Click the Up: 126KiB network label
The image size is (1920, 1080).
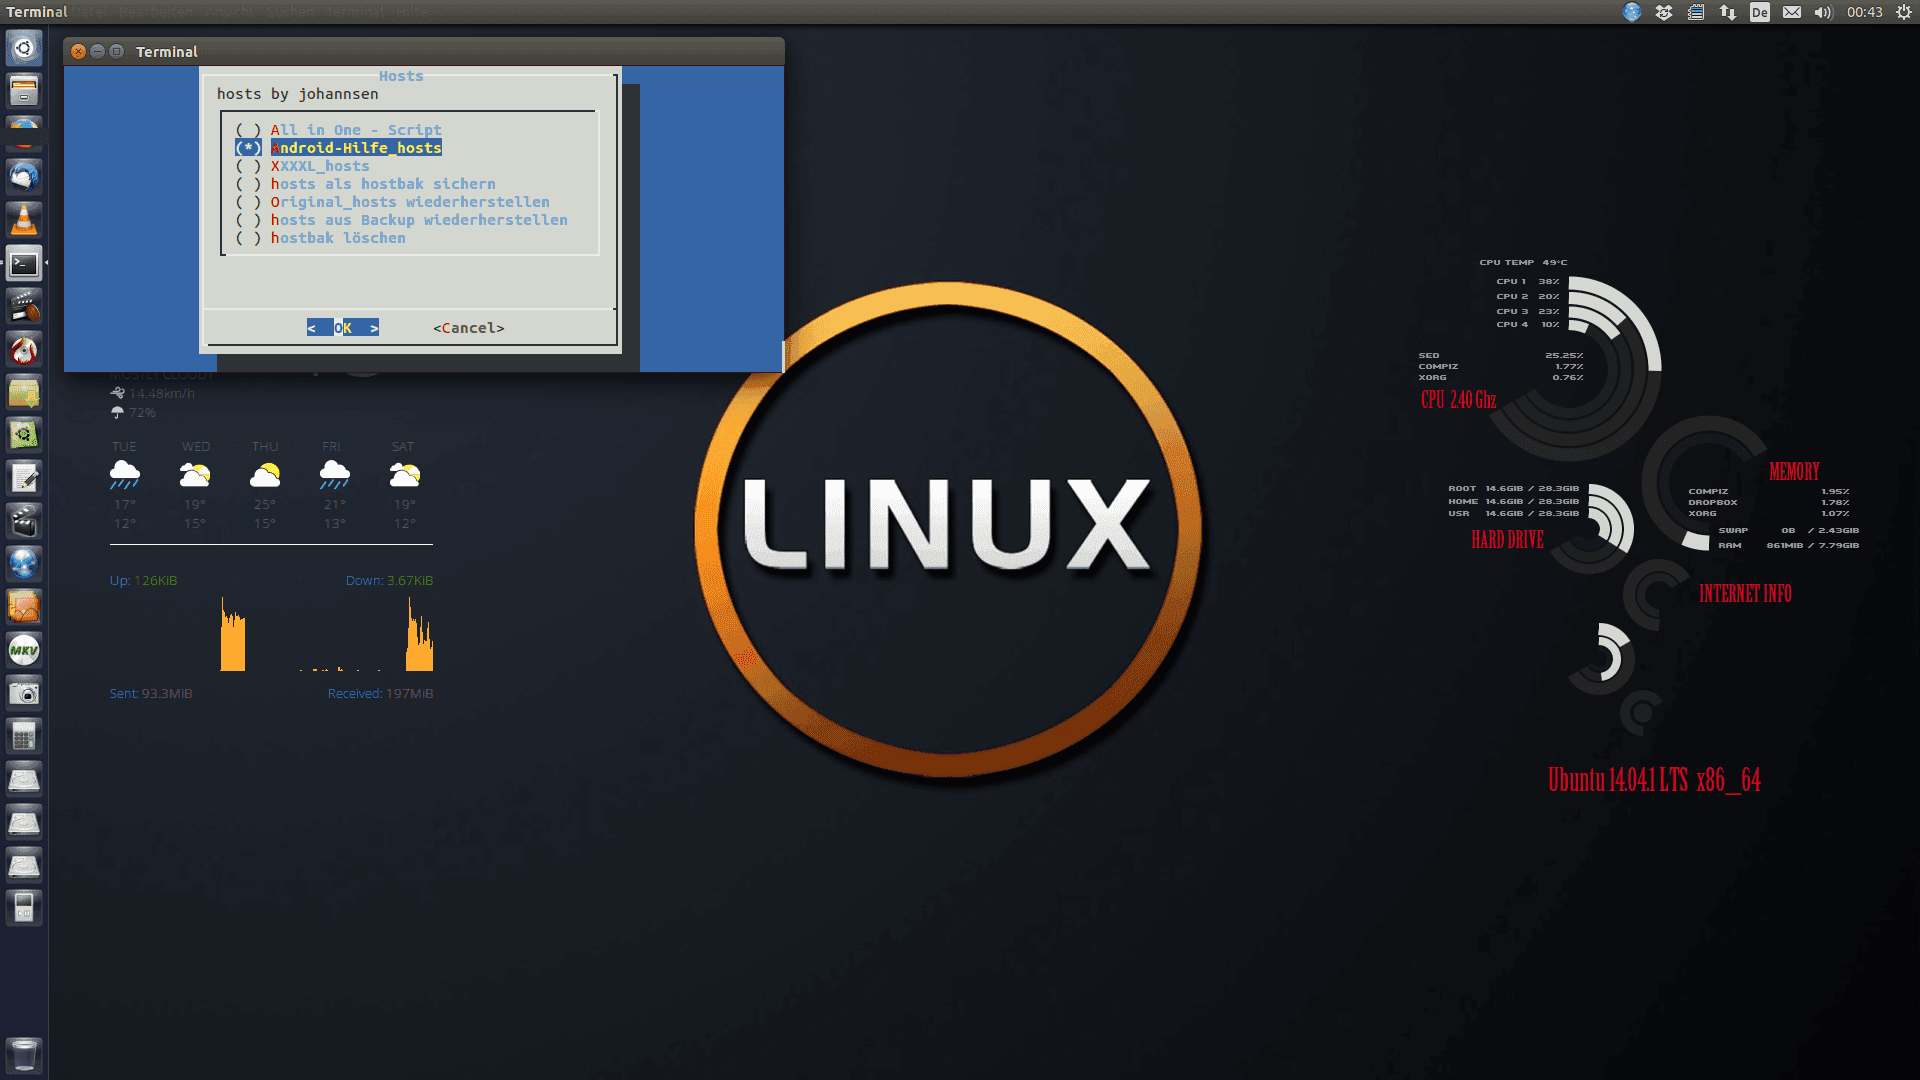pyautogui.click(x=143, y=580)
